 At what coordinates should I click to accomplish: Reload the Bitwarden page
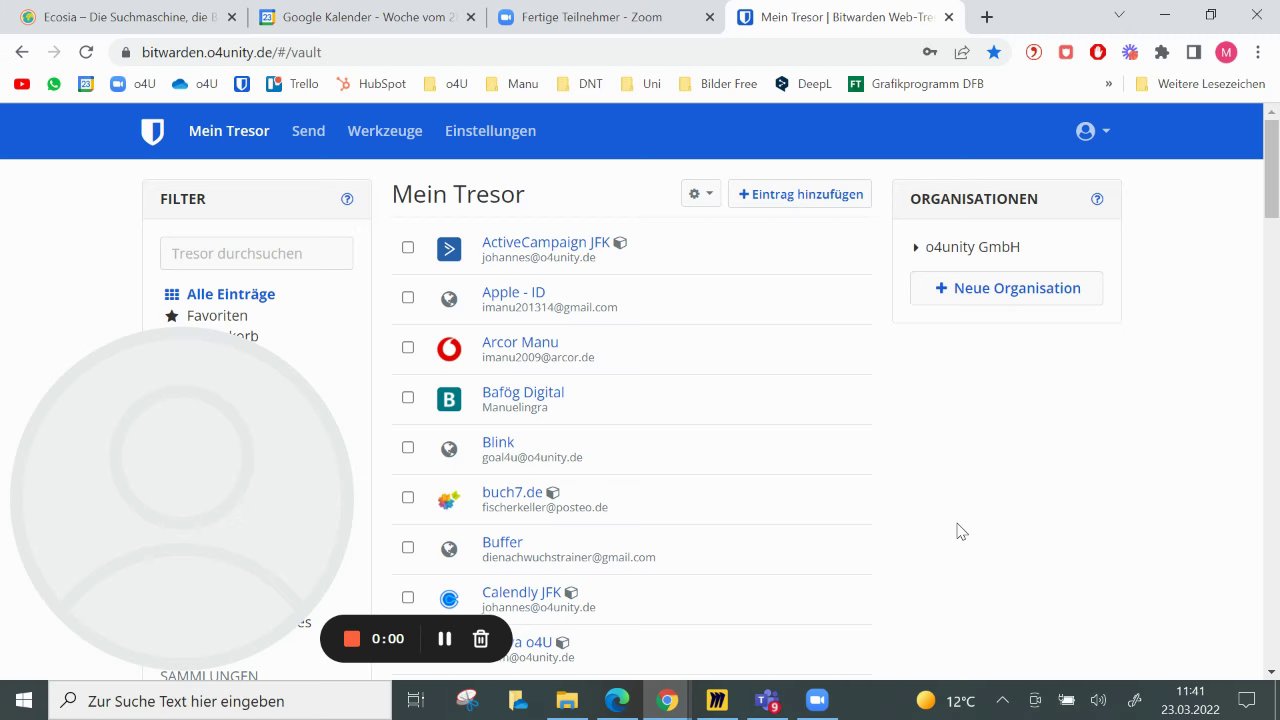[86, 52]
